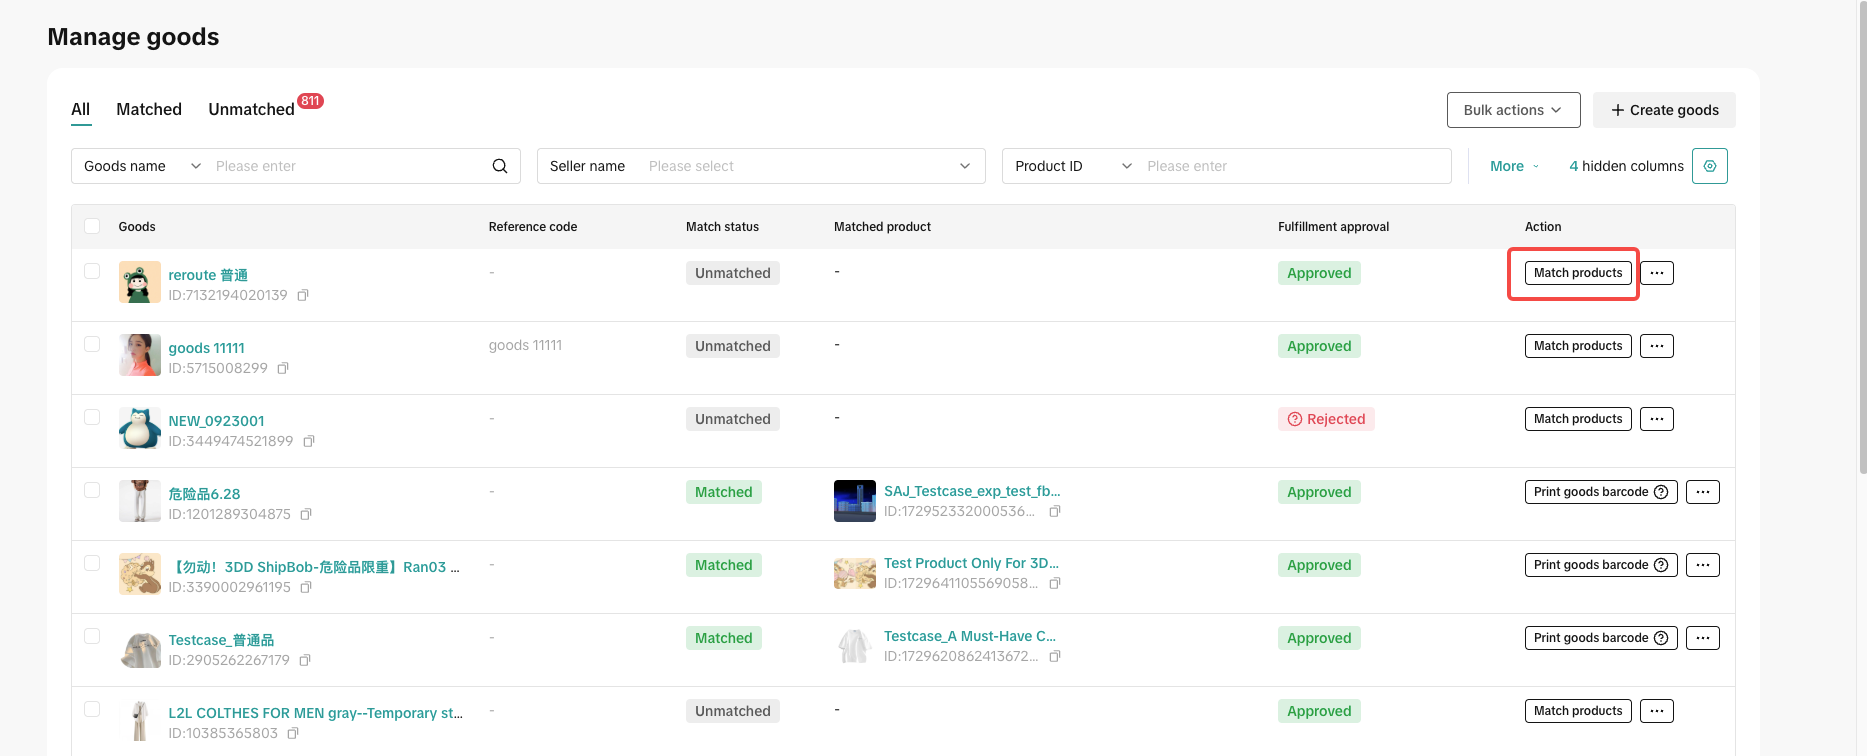Copy the Testcase_普通品 goods ID
This screenshot has width=1867, height=756.
[305, 660]
